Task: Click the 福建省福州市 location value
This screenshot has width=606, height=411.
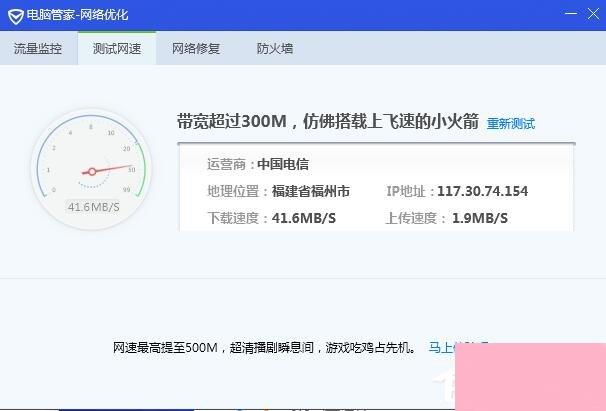Action: pyautogui.click(x=311, y=191)
